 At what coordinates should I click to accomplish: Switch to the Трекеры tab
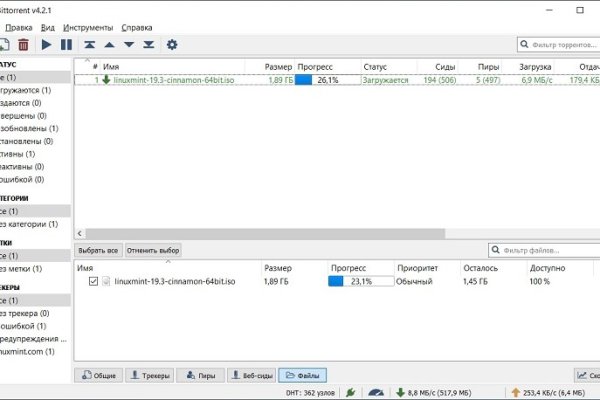click(x=150, y=375)
